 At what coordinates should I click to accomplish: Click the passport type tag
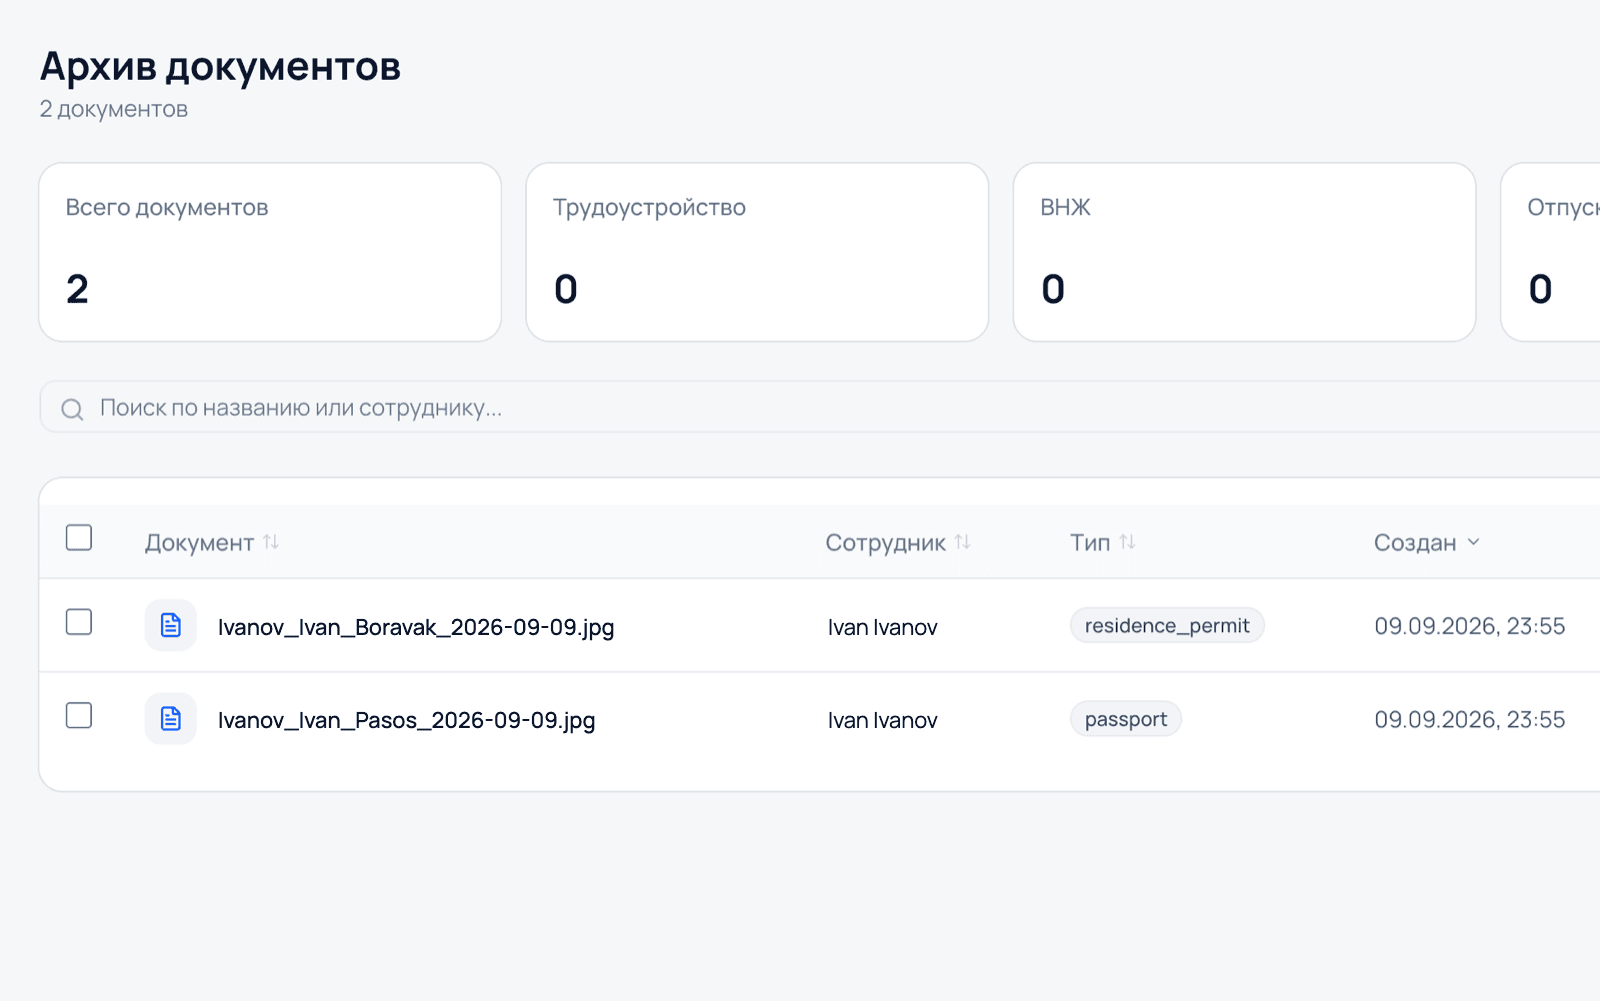tap(1126, 719)
